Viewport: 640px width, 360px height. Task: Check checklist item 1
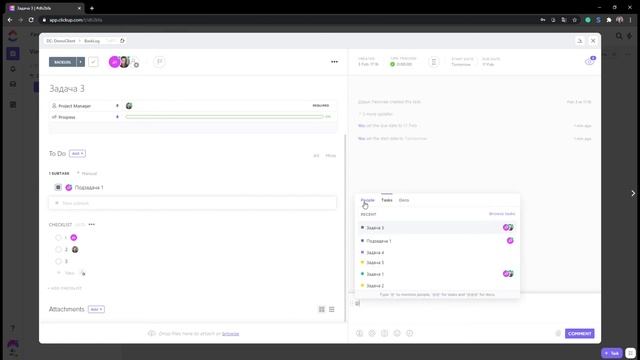(x=58, y=238)
